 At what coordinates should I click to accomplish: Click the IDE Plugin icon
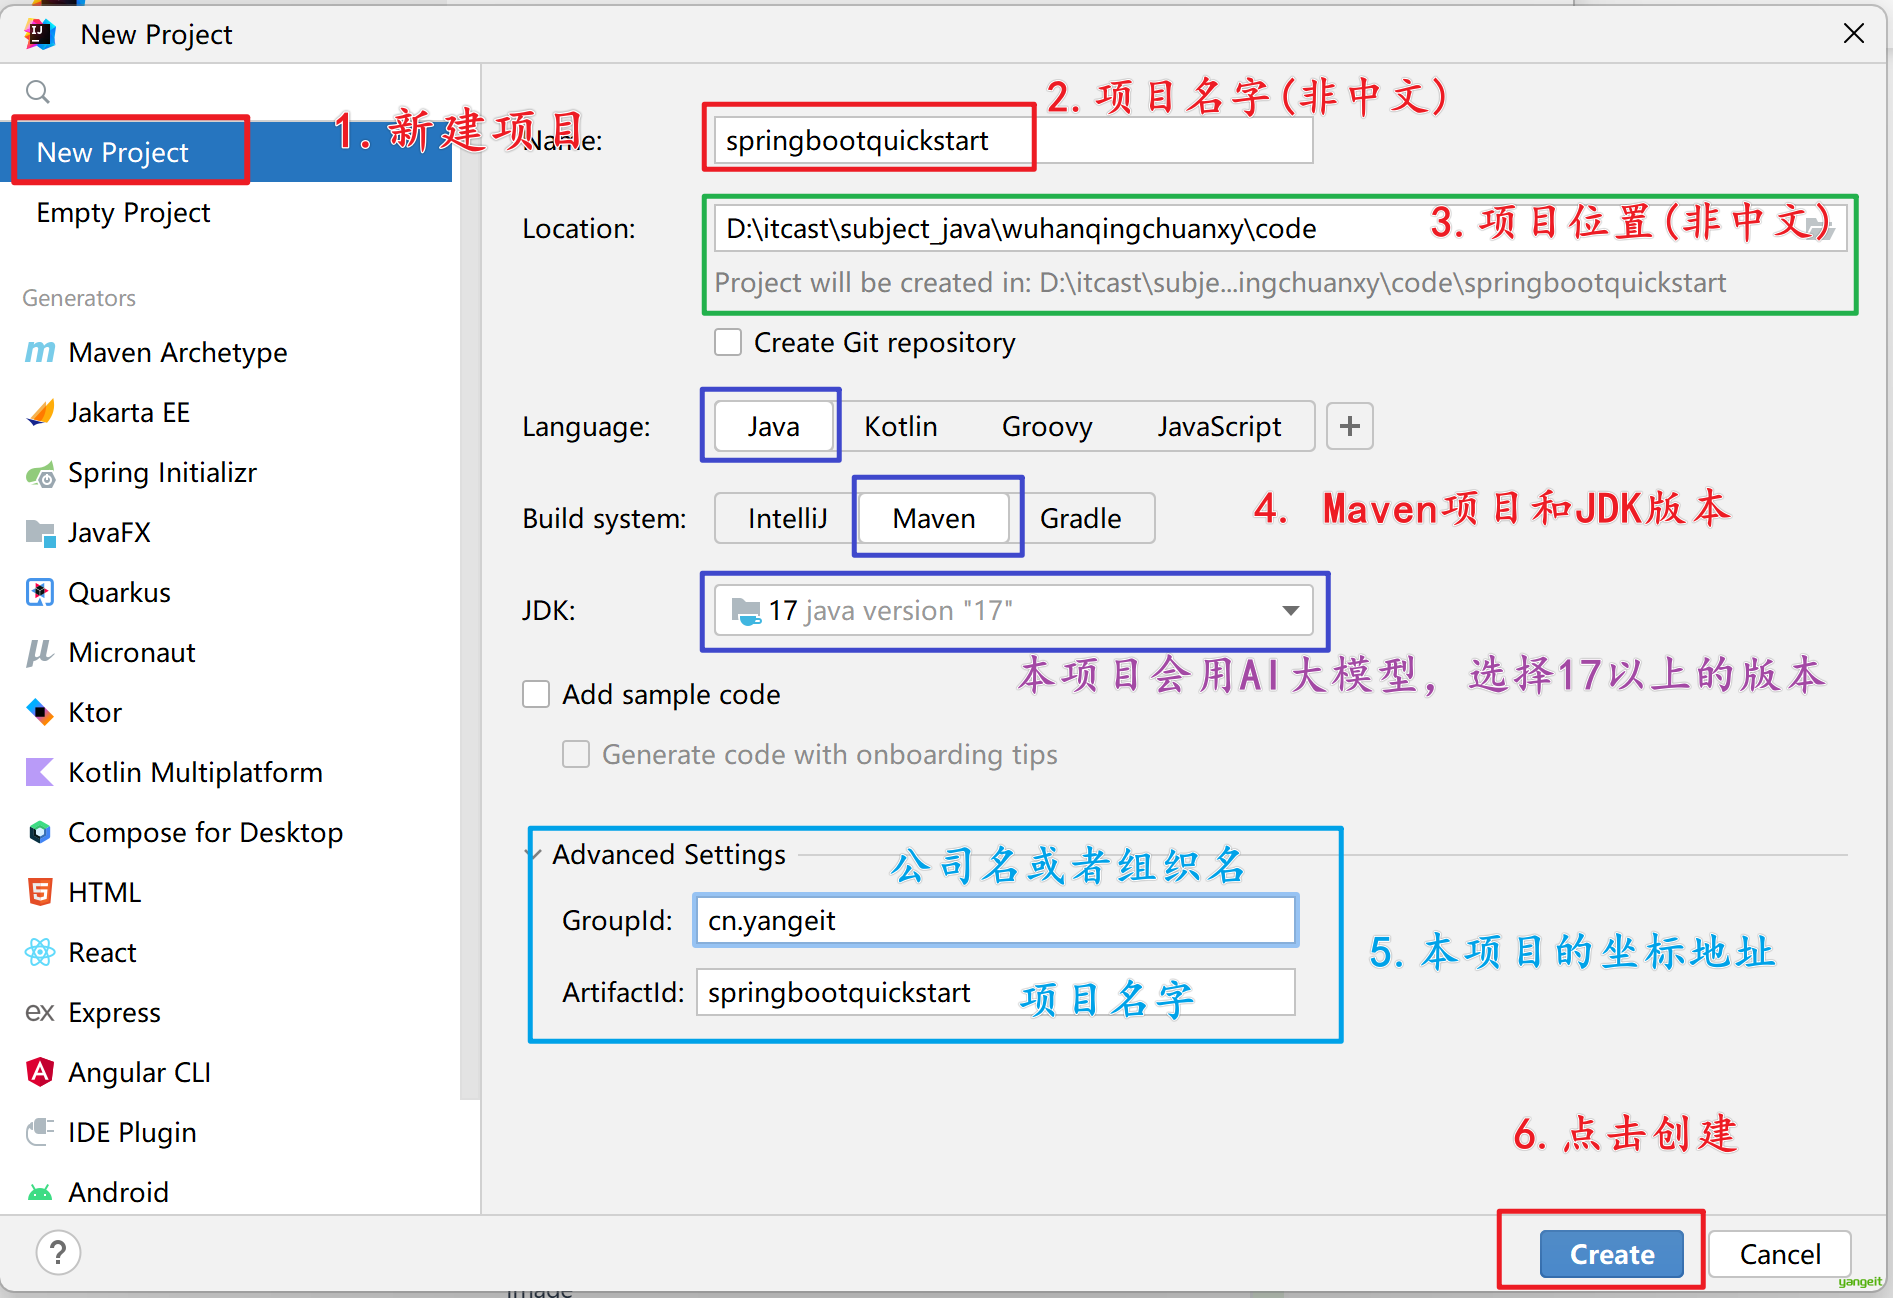(40, 1132)
